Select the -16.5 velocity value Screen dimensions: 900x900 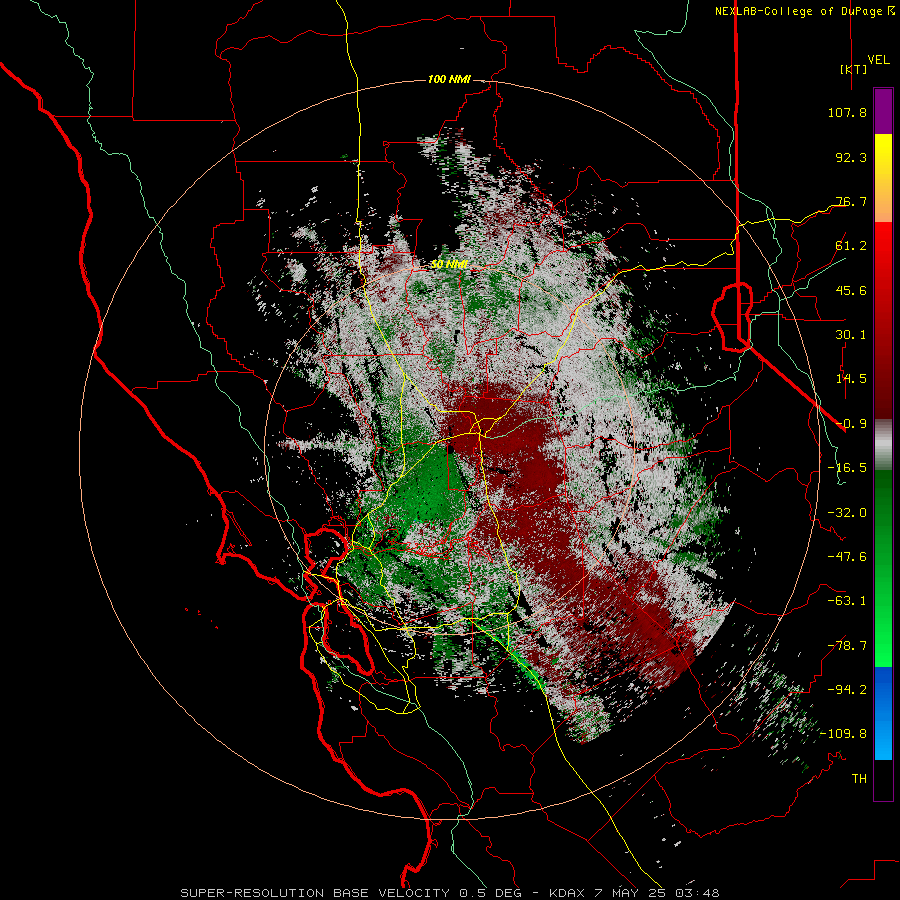847,468
